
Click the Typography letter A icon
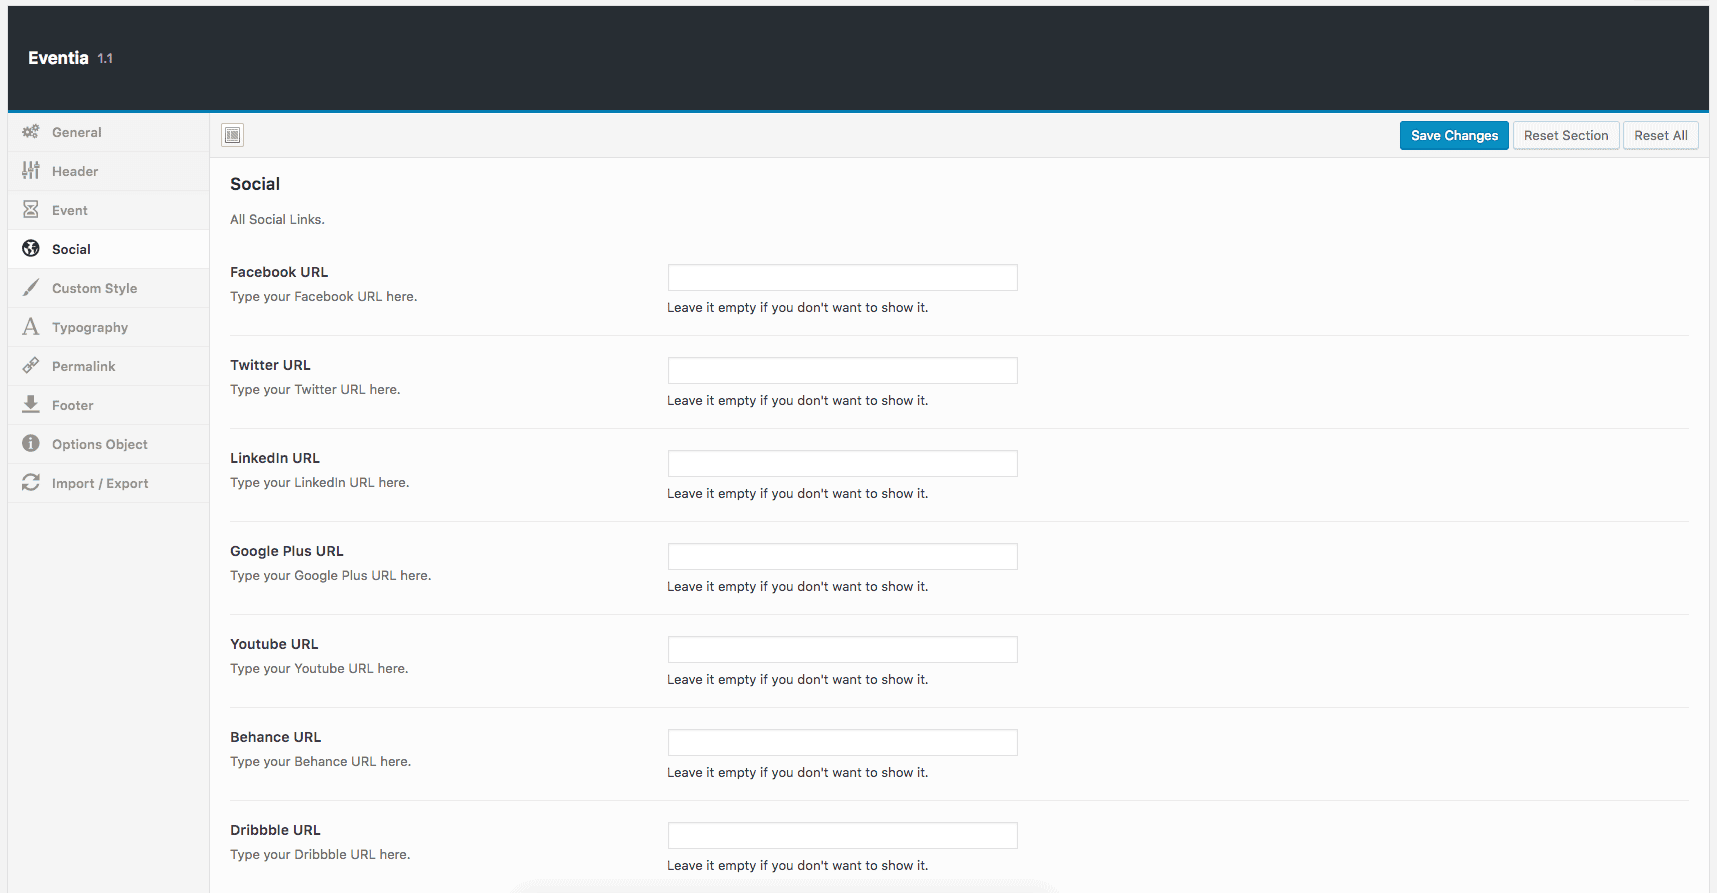pyautogui.click(x=31, y=327)
